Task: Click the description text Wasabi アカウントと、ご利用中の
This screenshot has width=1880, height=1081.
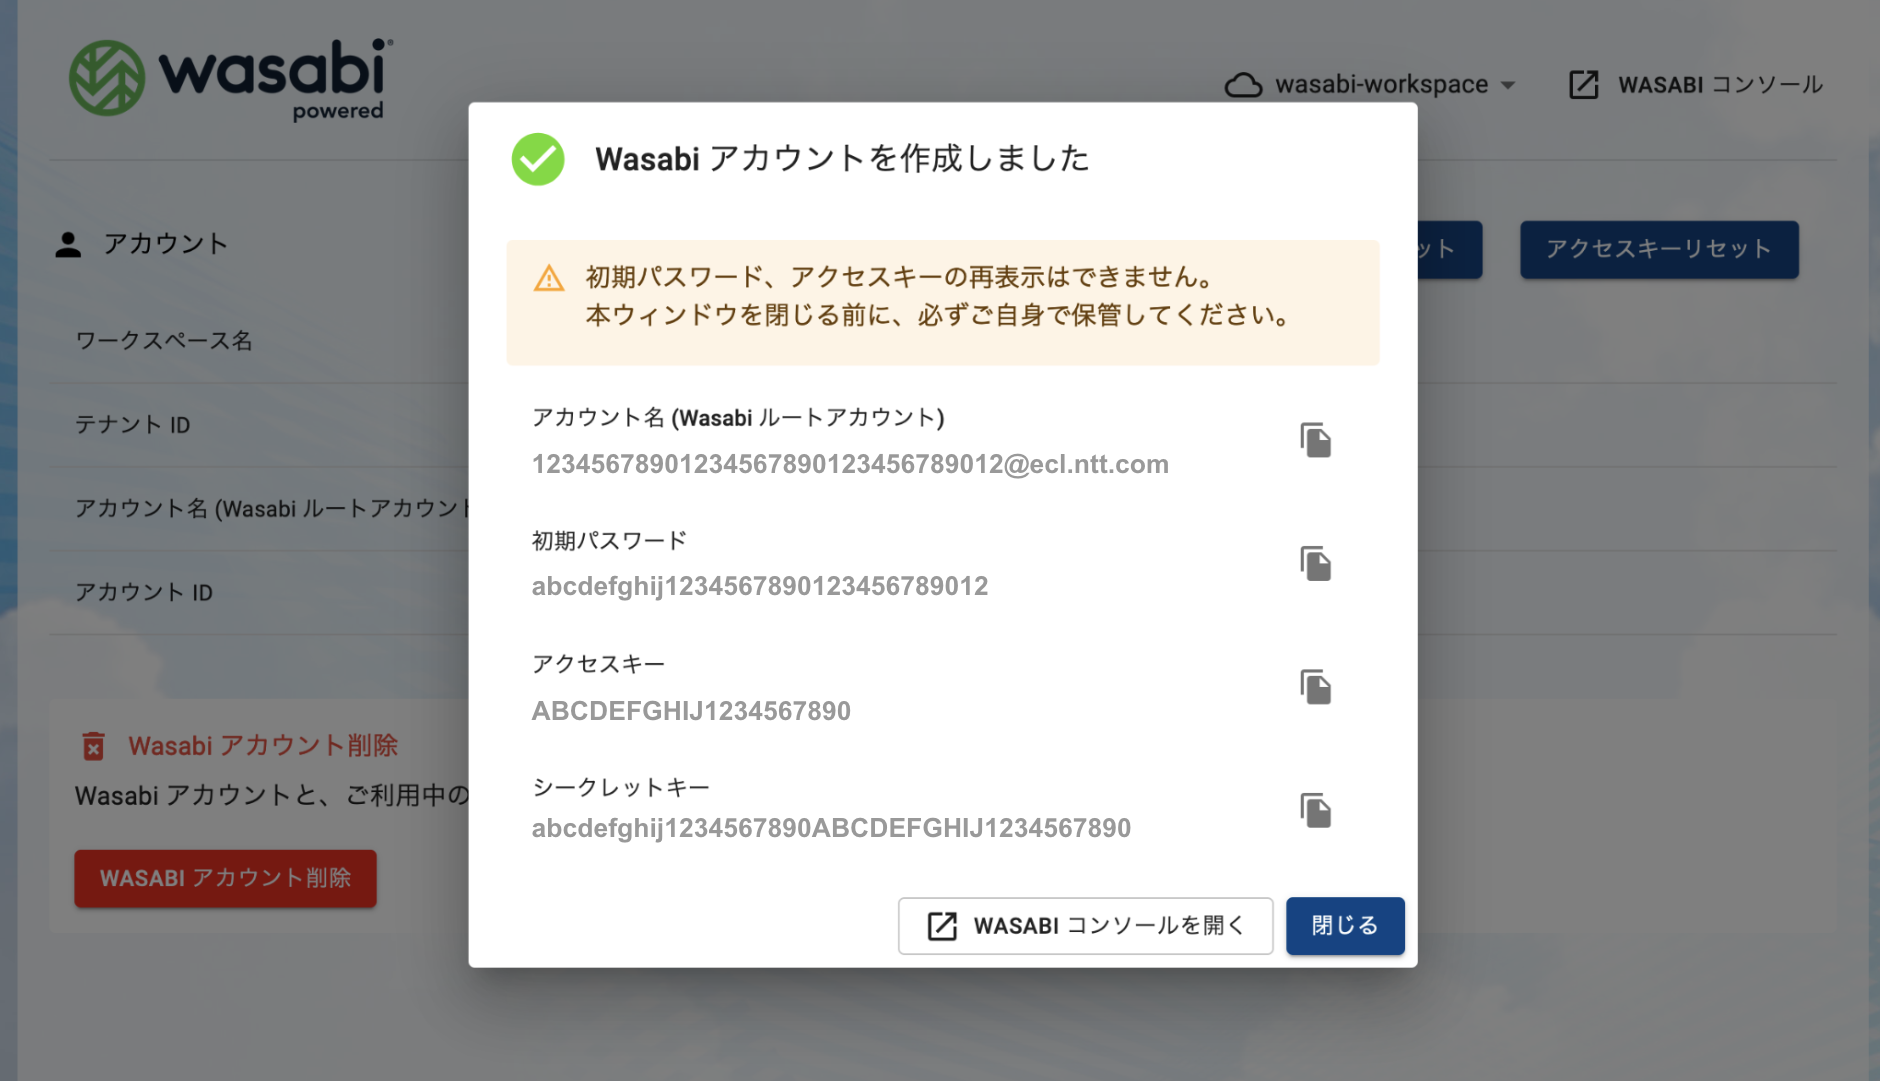Action: [x=272, y=796]
